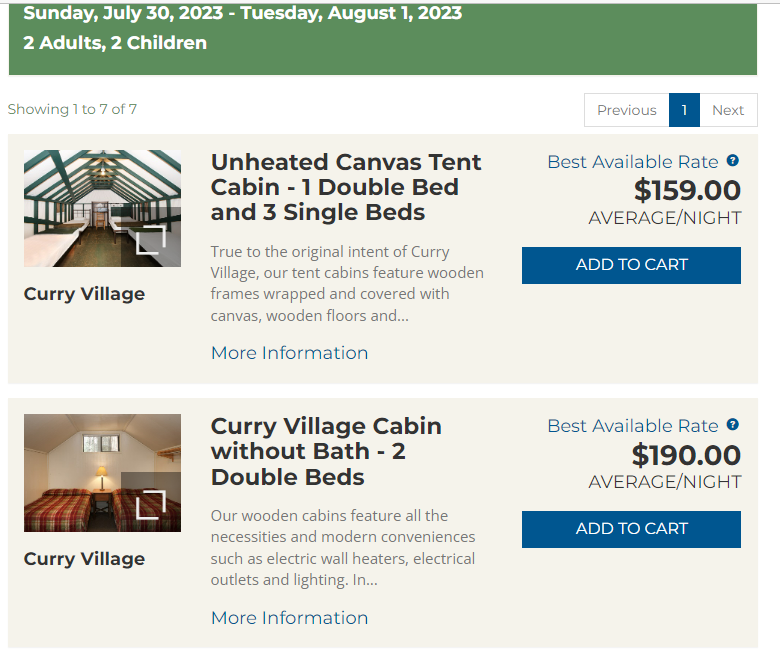This screenshot has height=650, width=780.
Task: Open the Curry Village Cabin without Bath title
Action: point(325,451)
